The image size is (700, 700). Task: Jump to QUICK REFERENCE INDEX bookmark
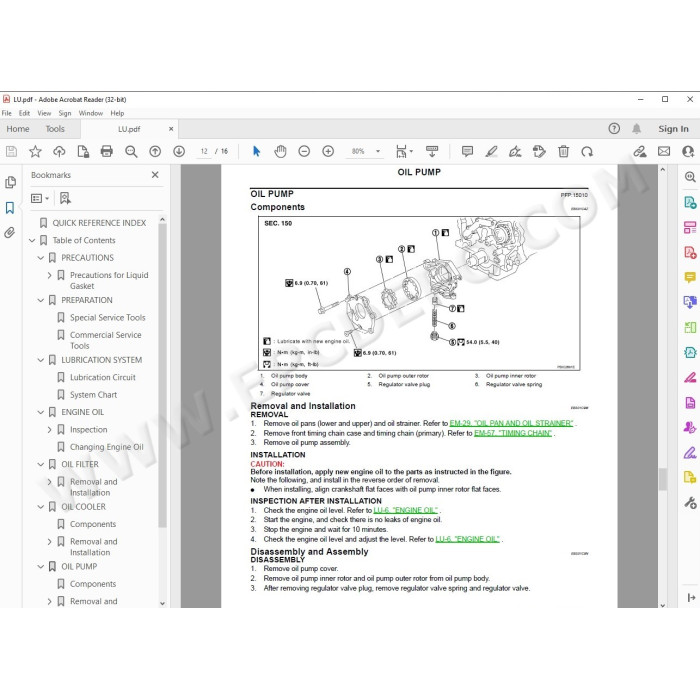(99, 223)
